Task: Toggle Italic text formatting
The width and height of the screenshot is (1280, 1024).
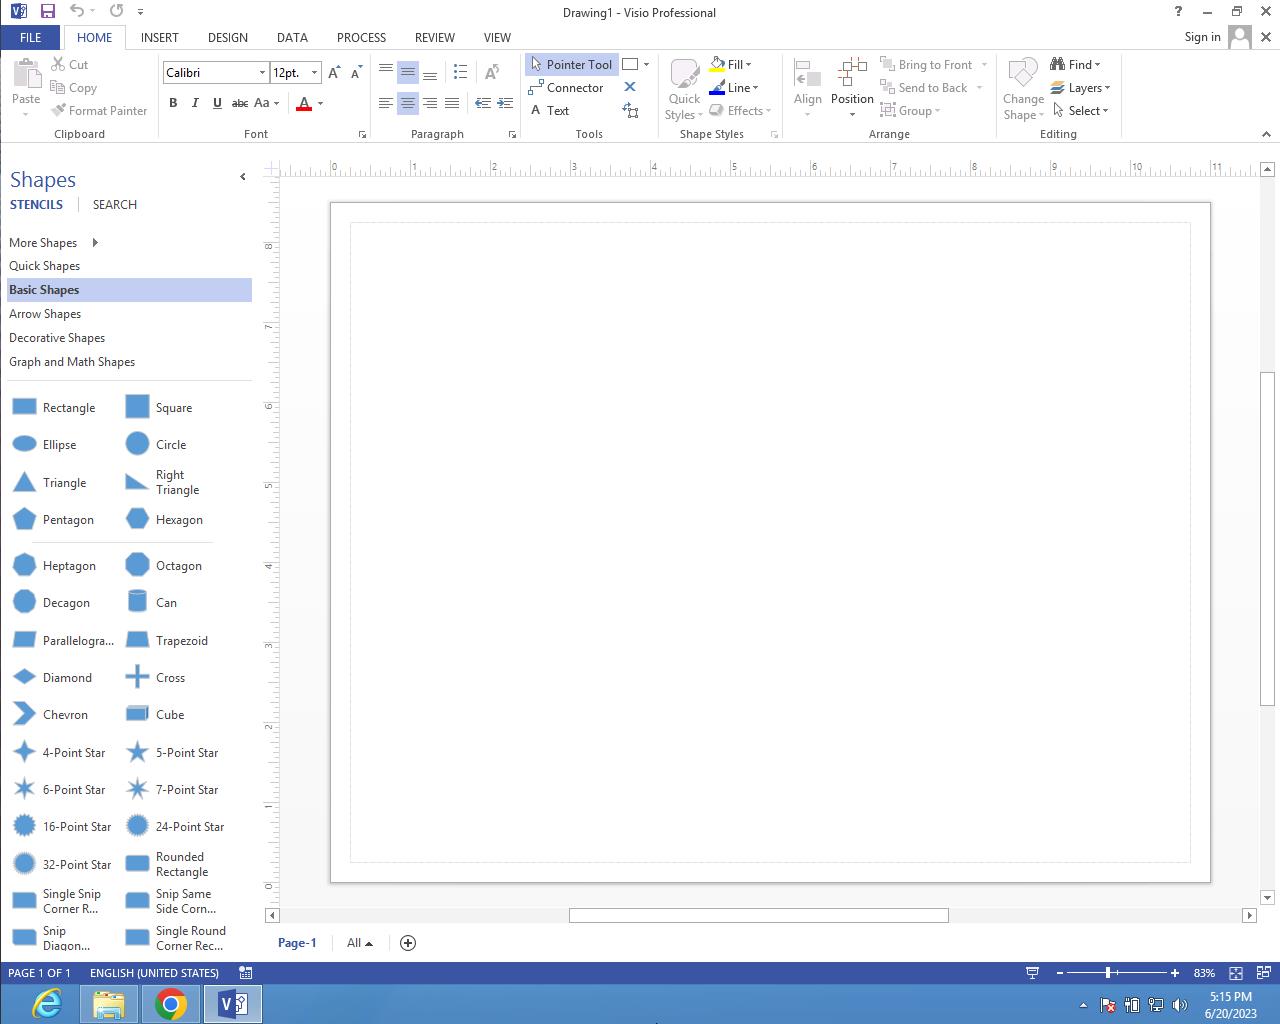Action: coord(195,103)
